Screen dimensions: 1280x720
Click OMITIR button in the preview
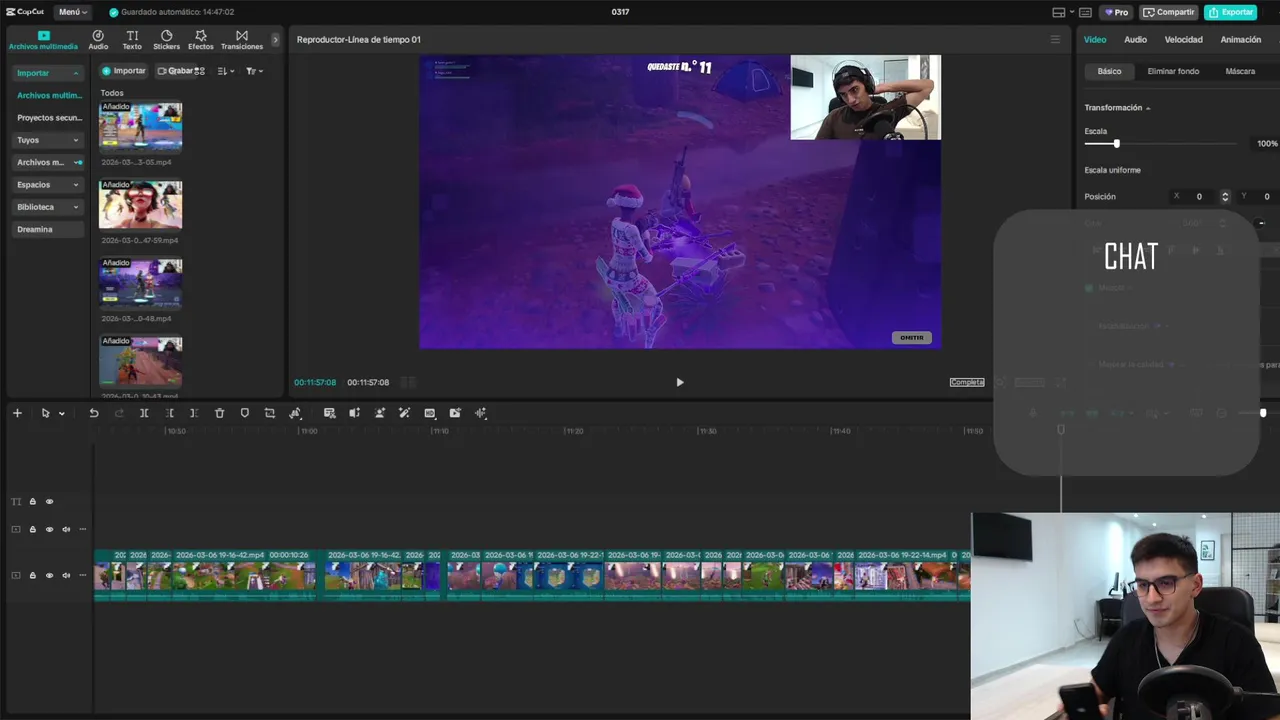pos(912,338)
